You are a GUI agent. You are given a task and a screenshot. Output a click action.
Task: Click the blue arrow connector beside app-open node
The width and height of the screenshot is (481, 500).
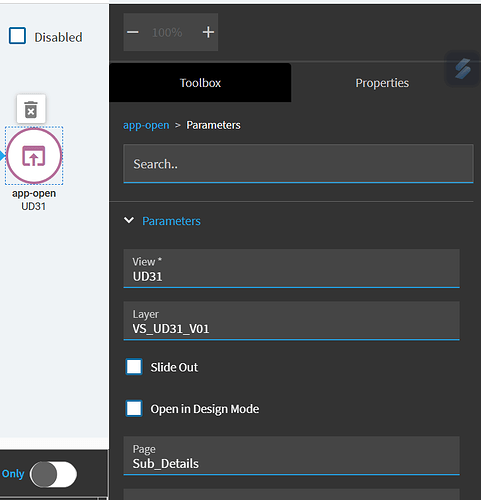(2, 156)
